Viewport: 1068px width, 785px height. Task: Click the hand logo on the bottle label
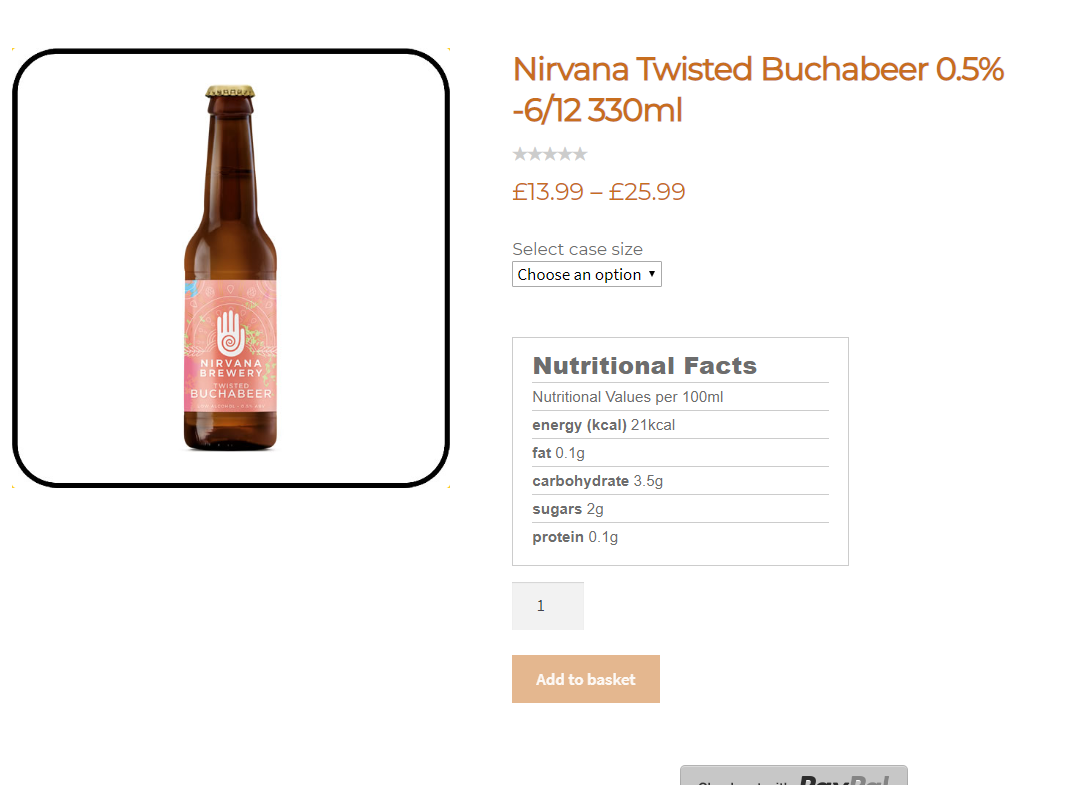point(230,331)
